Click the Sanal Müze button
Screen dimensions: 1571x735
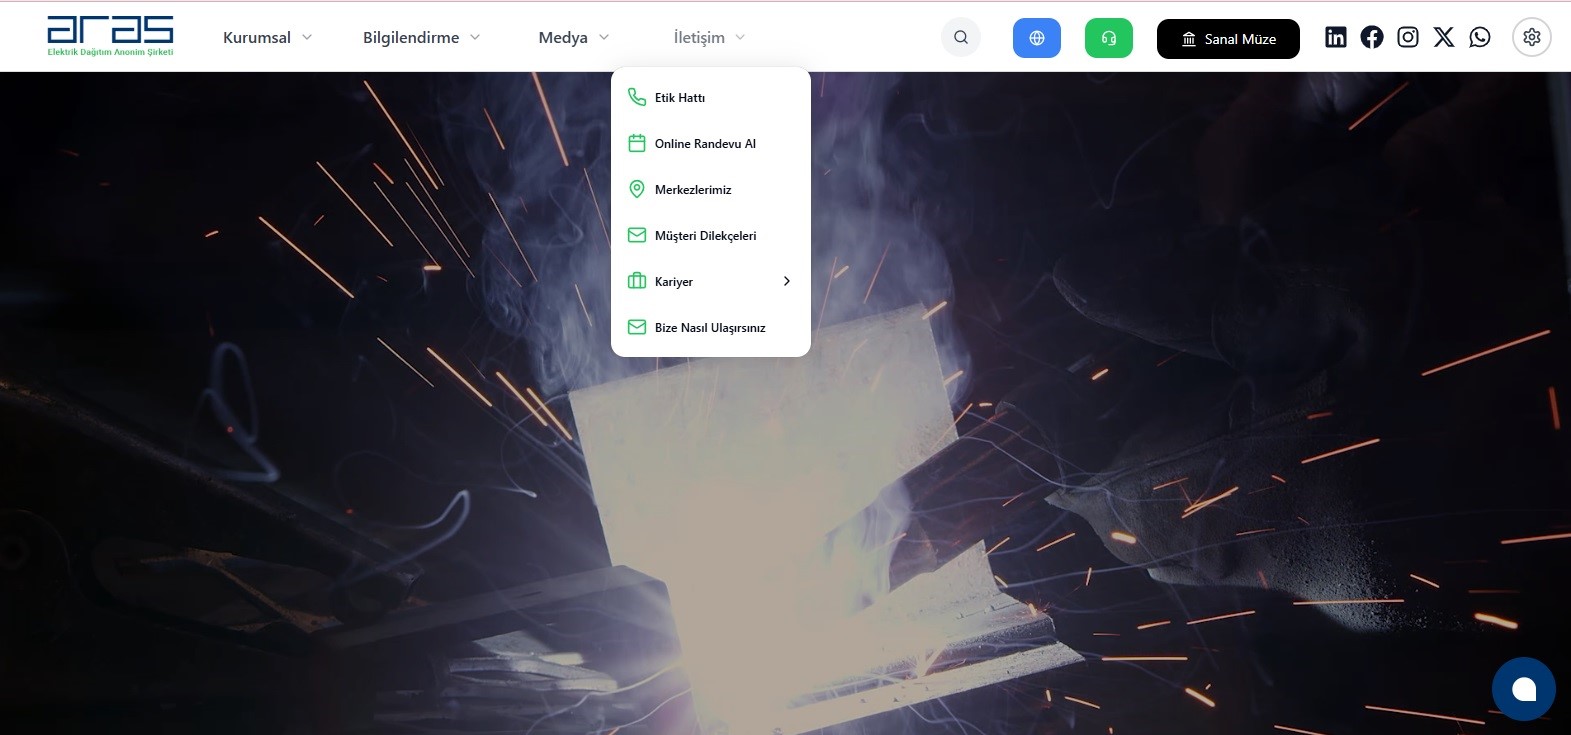(1227, 39)
